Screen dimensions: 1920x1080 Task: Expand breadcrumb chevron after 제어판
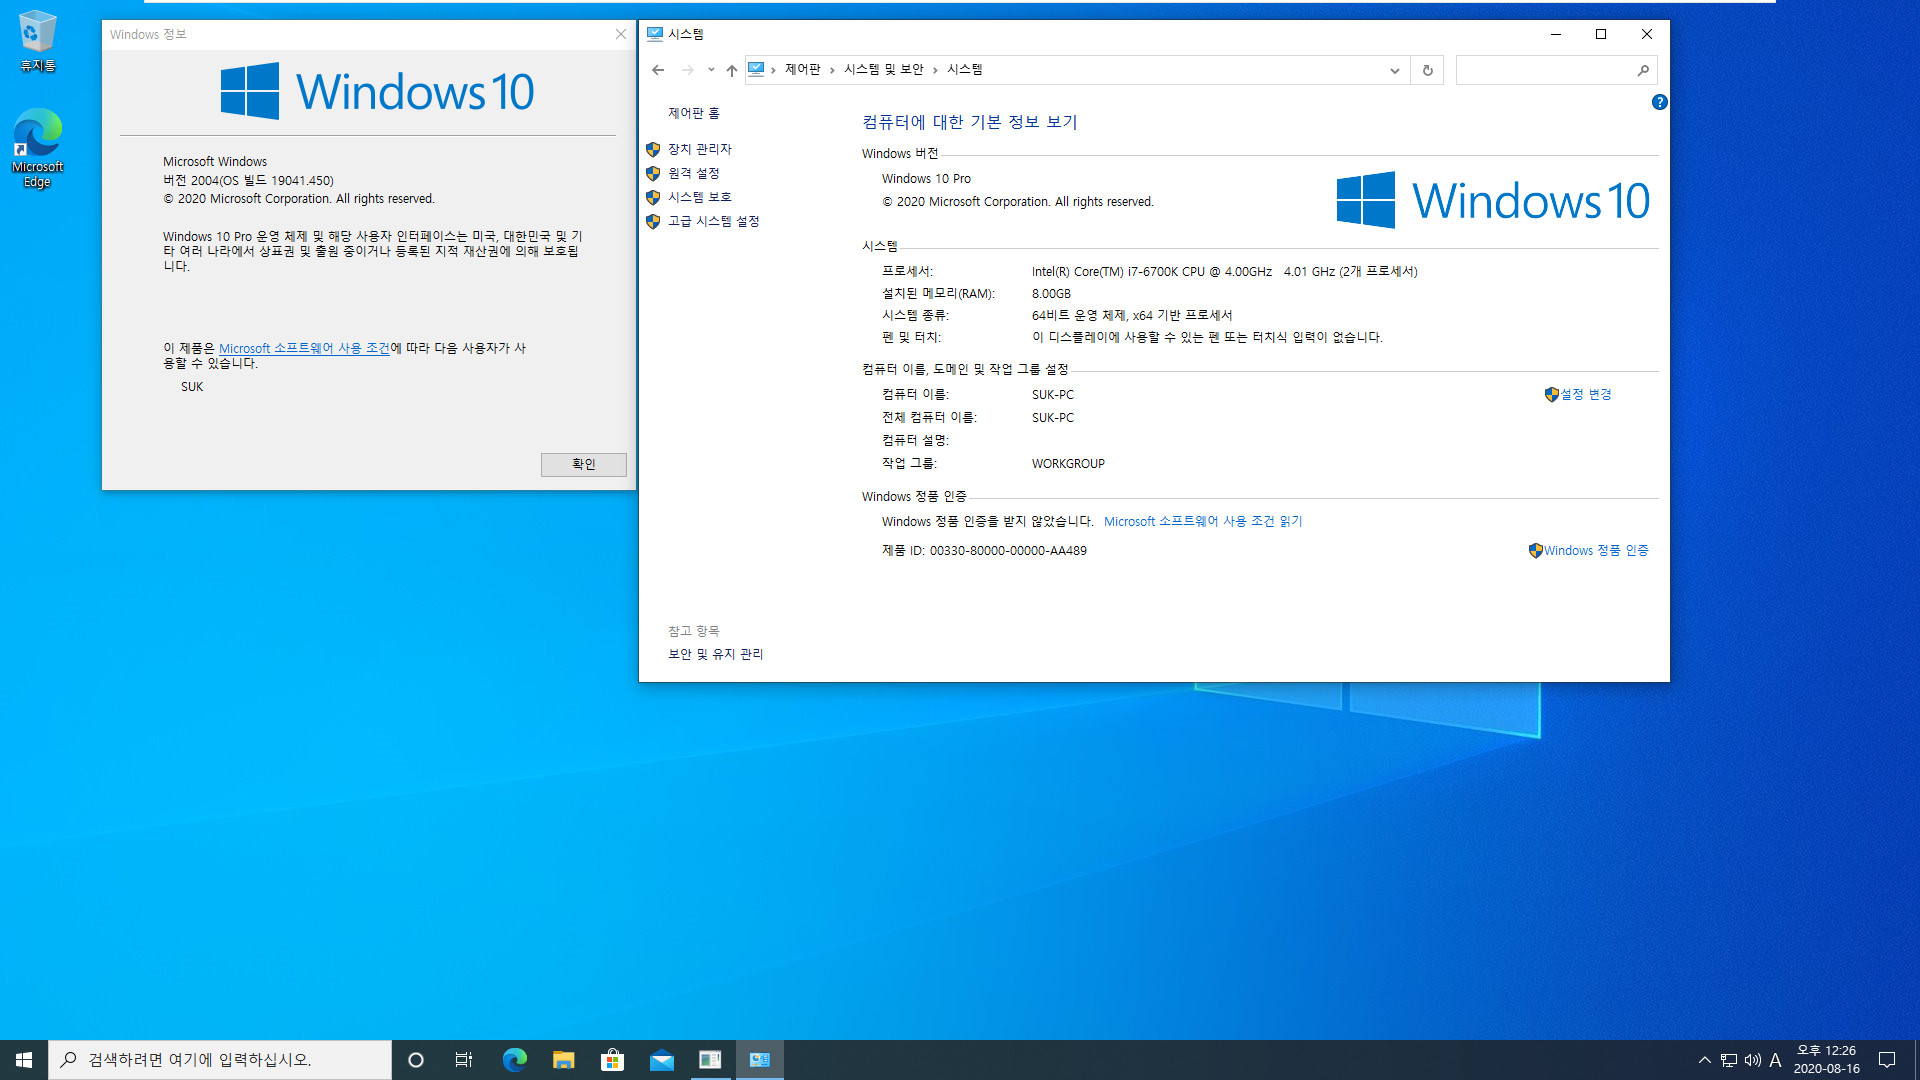(831, 70)
